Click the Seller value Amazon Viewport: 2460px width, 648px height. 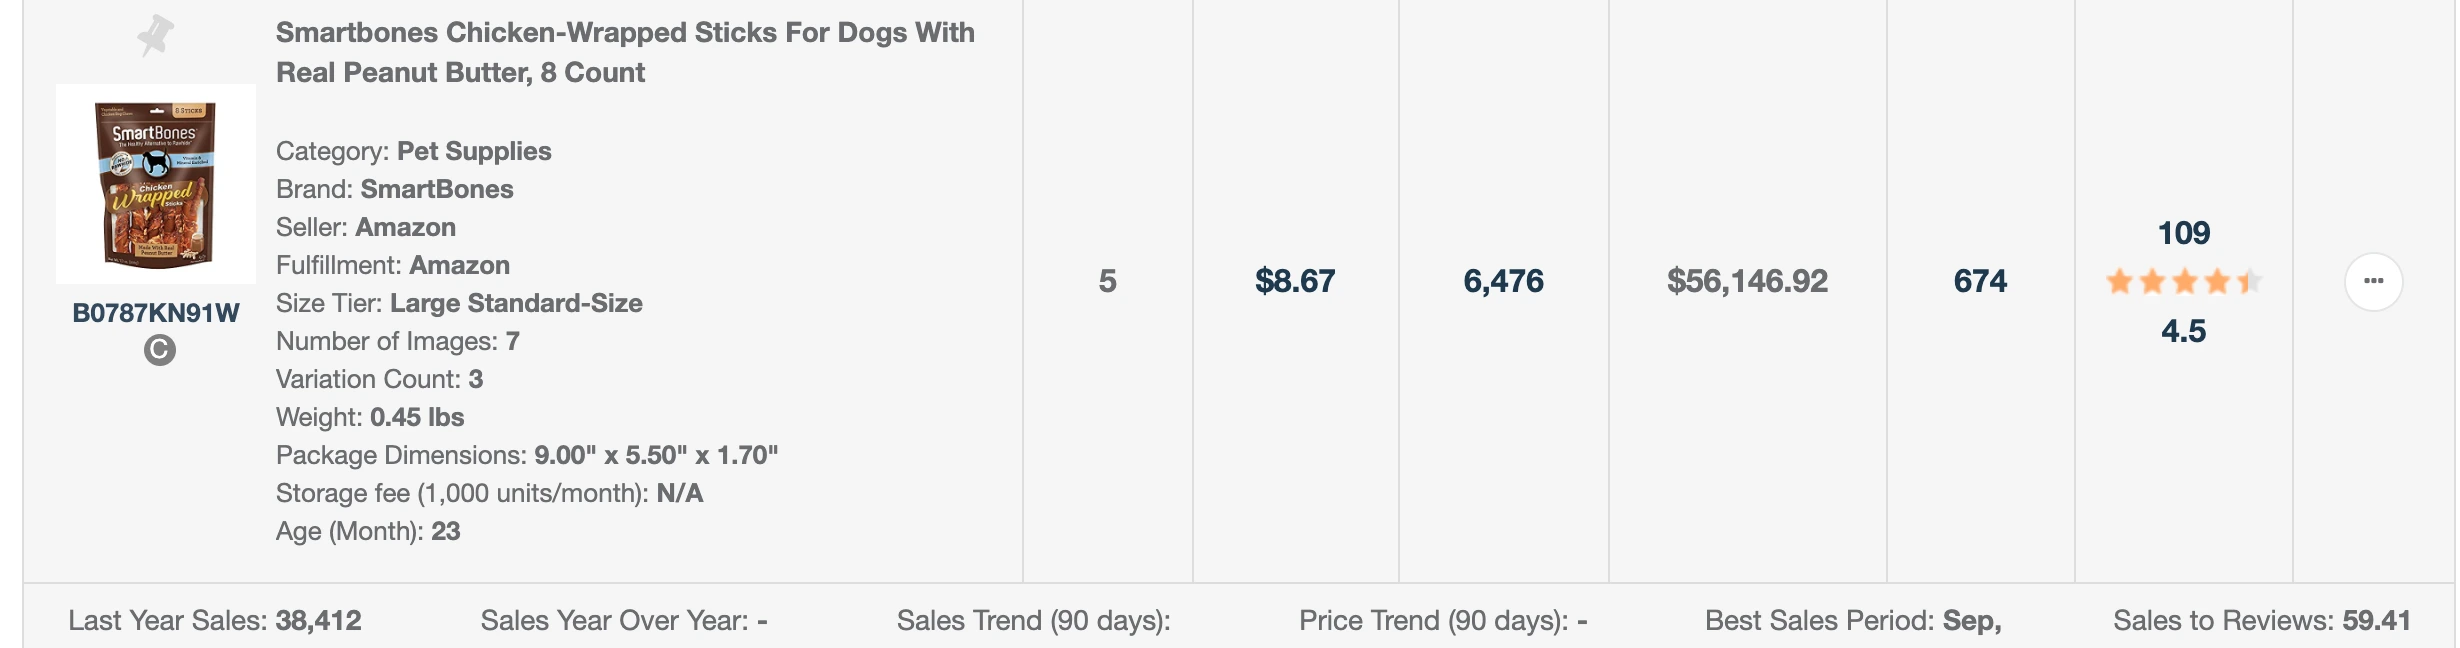tap(406, 227)
